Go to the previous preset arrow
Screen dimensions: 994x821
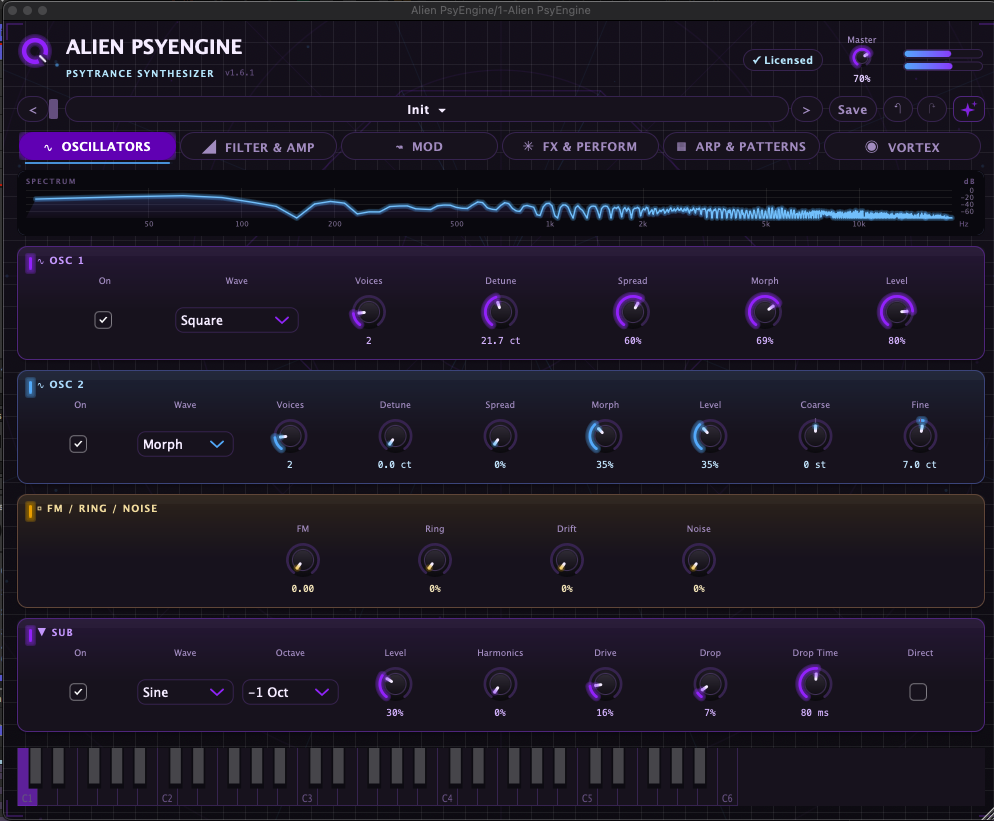click(33, 110)
